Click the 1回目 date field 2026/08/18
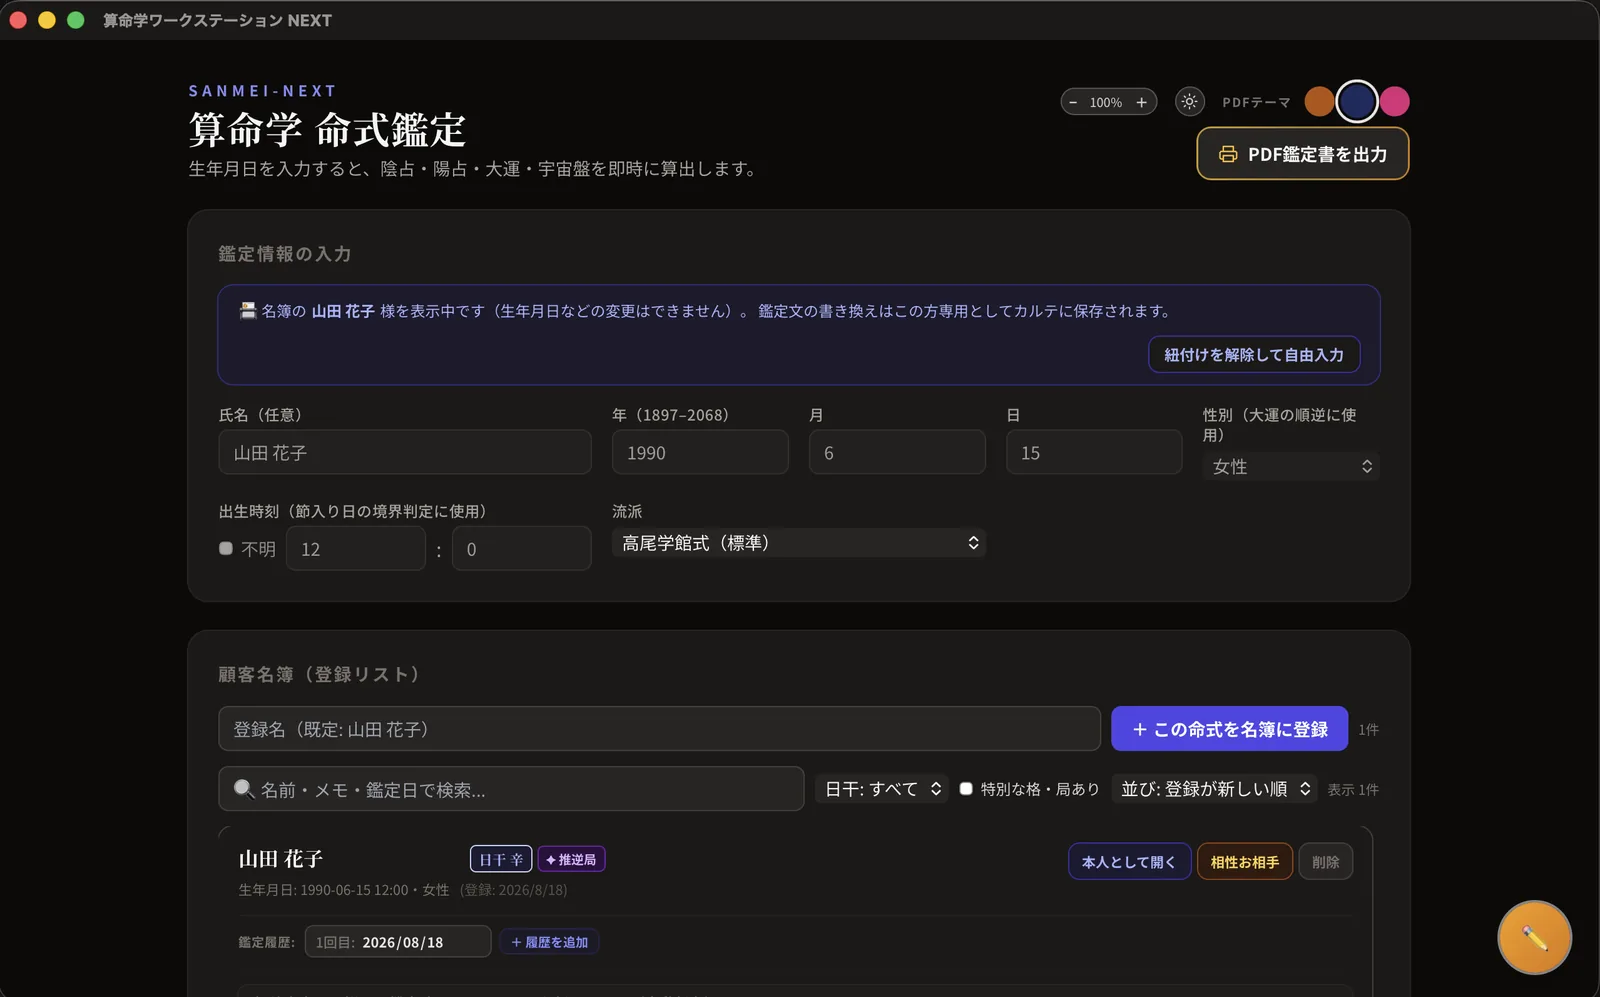 point(398,942)
